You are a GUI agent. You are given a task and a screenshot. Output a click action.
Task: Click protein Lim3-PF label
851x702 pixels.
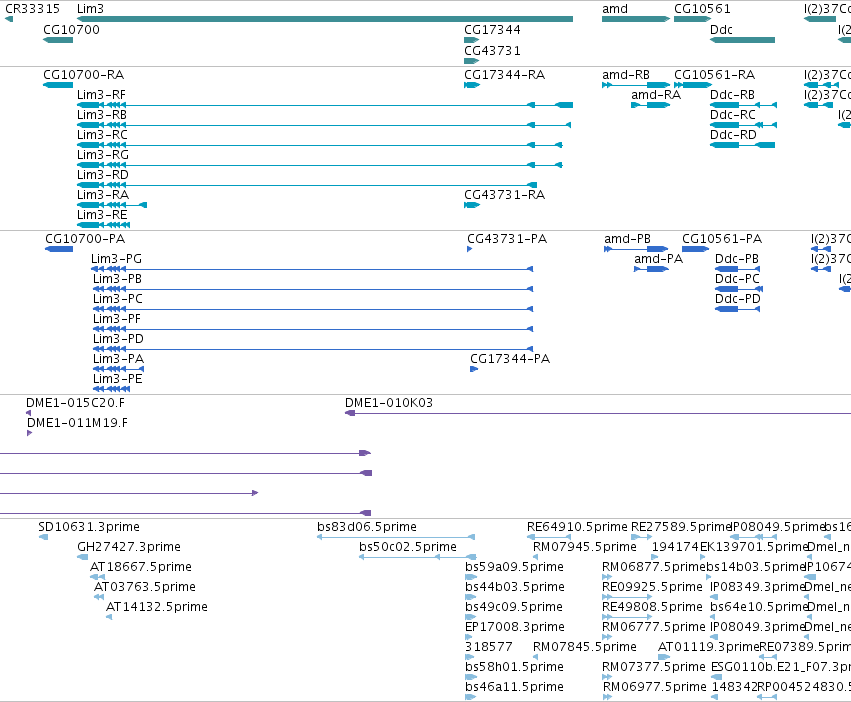pos(117,319)
